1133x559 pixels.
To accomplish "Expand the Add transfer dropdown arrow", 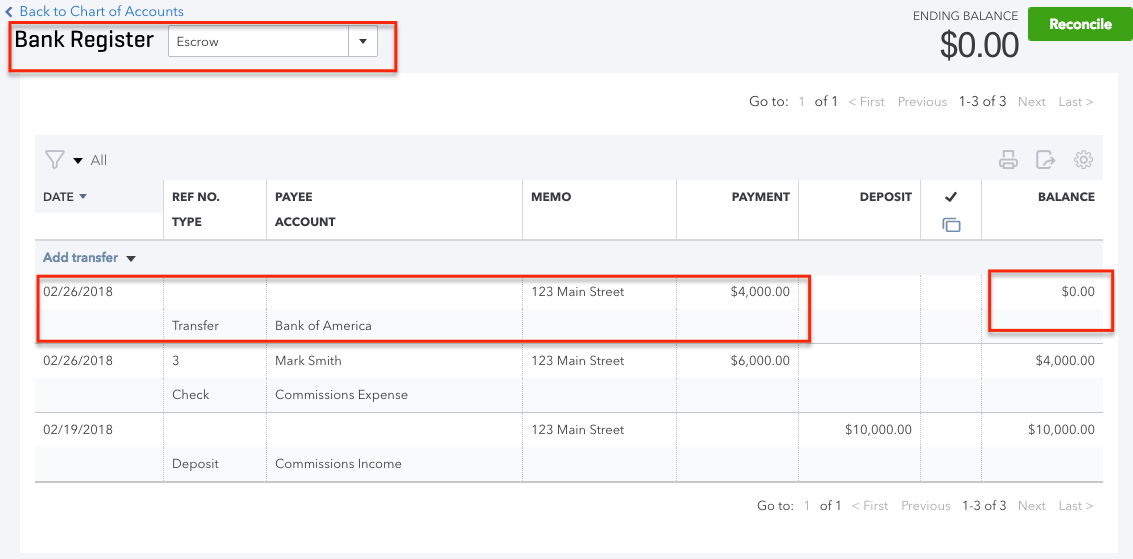I will pos(131,259).
